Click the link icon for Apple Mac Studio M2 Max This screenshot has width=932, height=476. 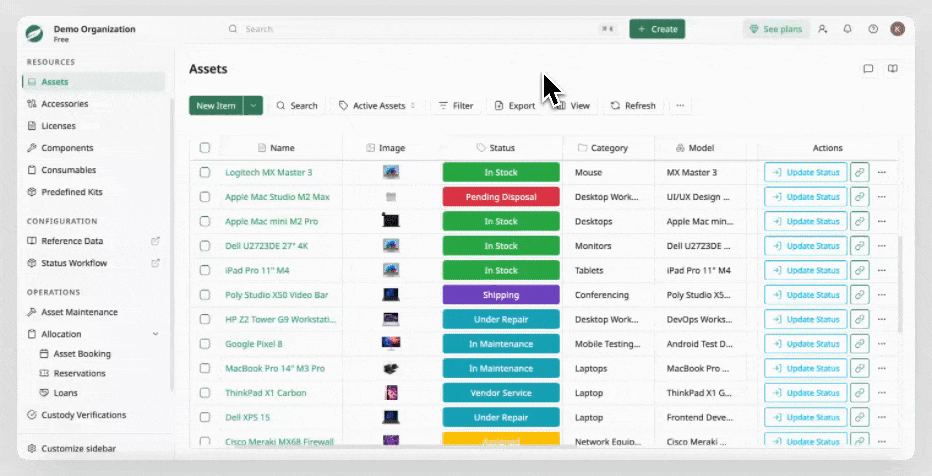[x=859, y=197]
